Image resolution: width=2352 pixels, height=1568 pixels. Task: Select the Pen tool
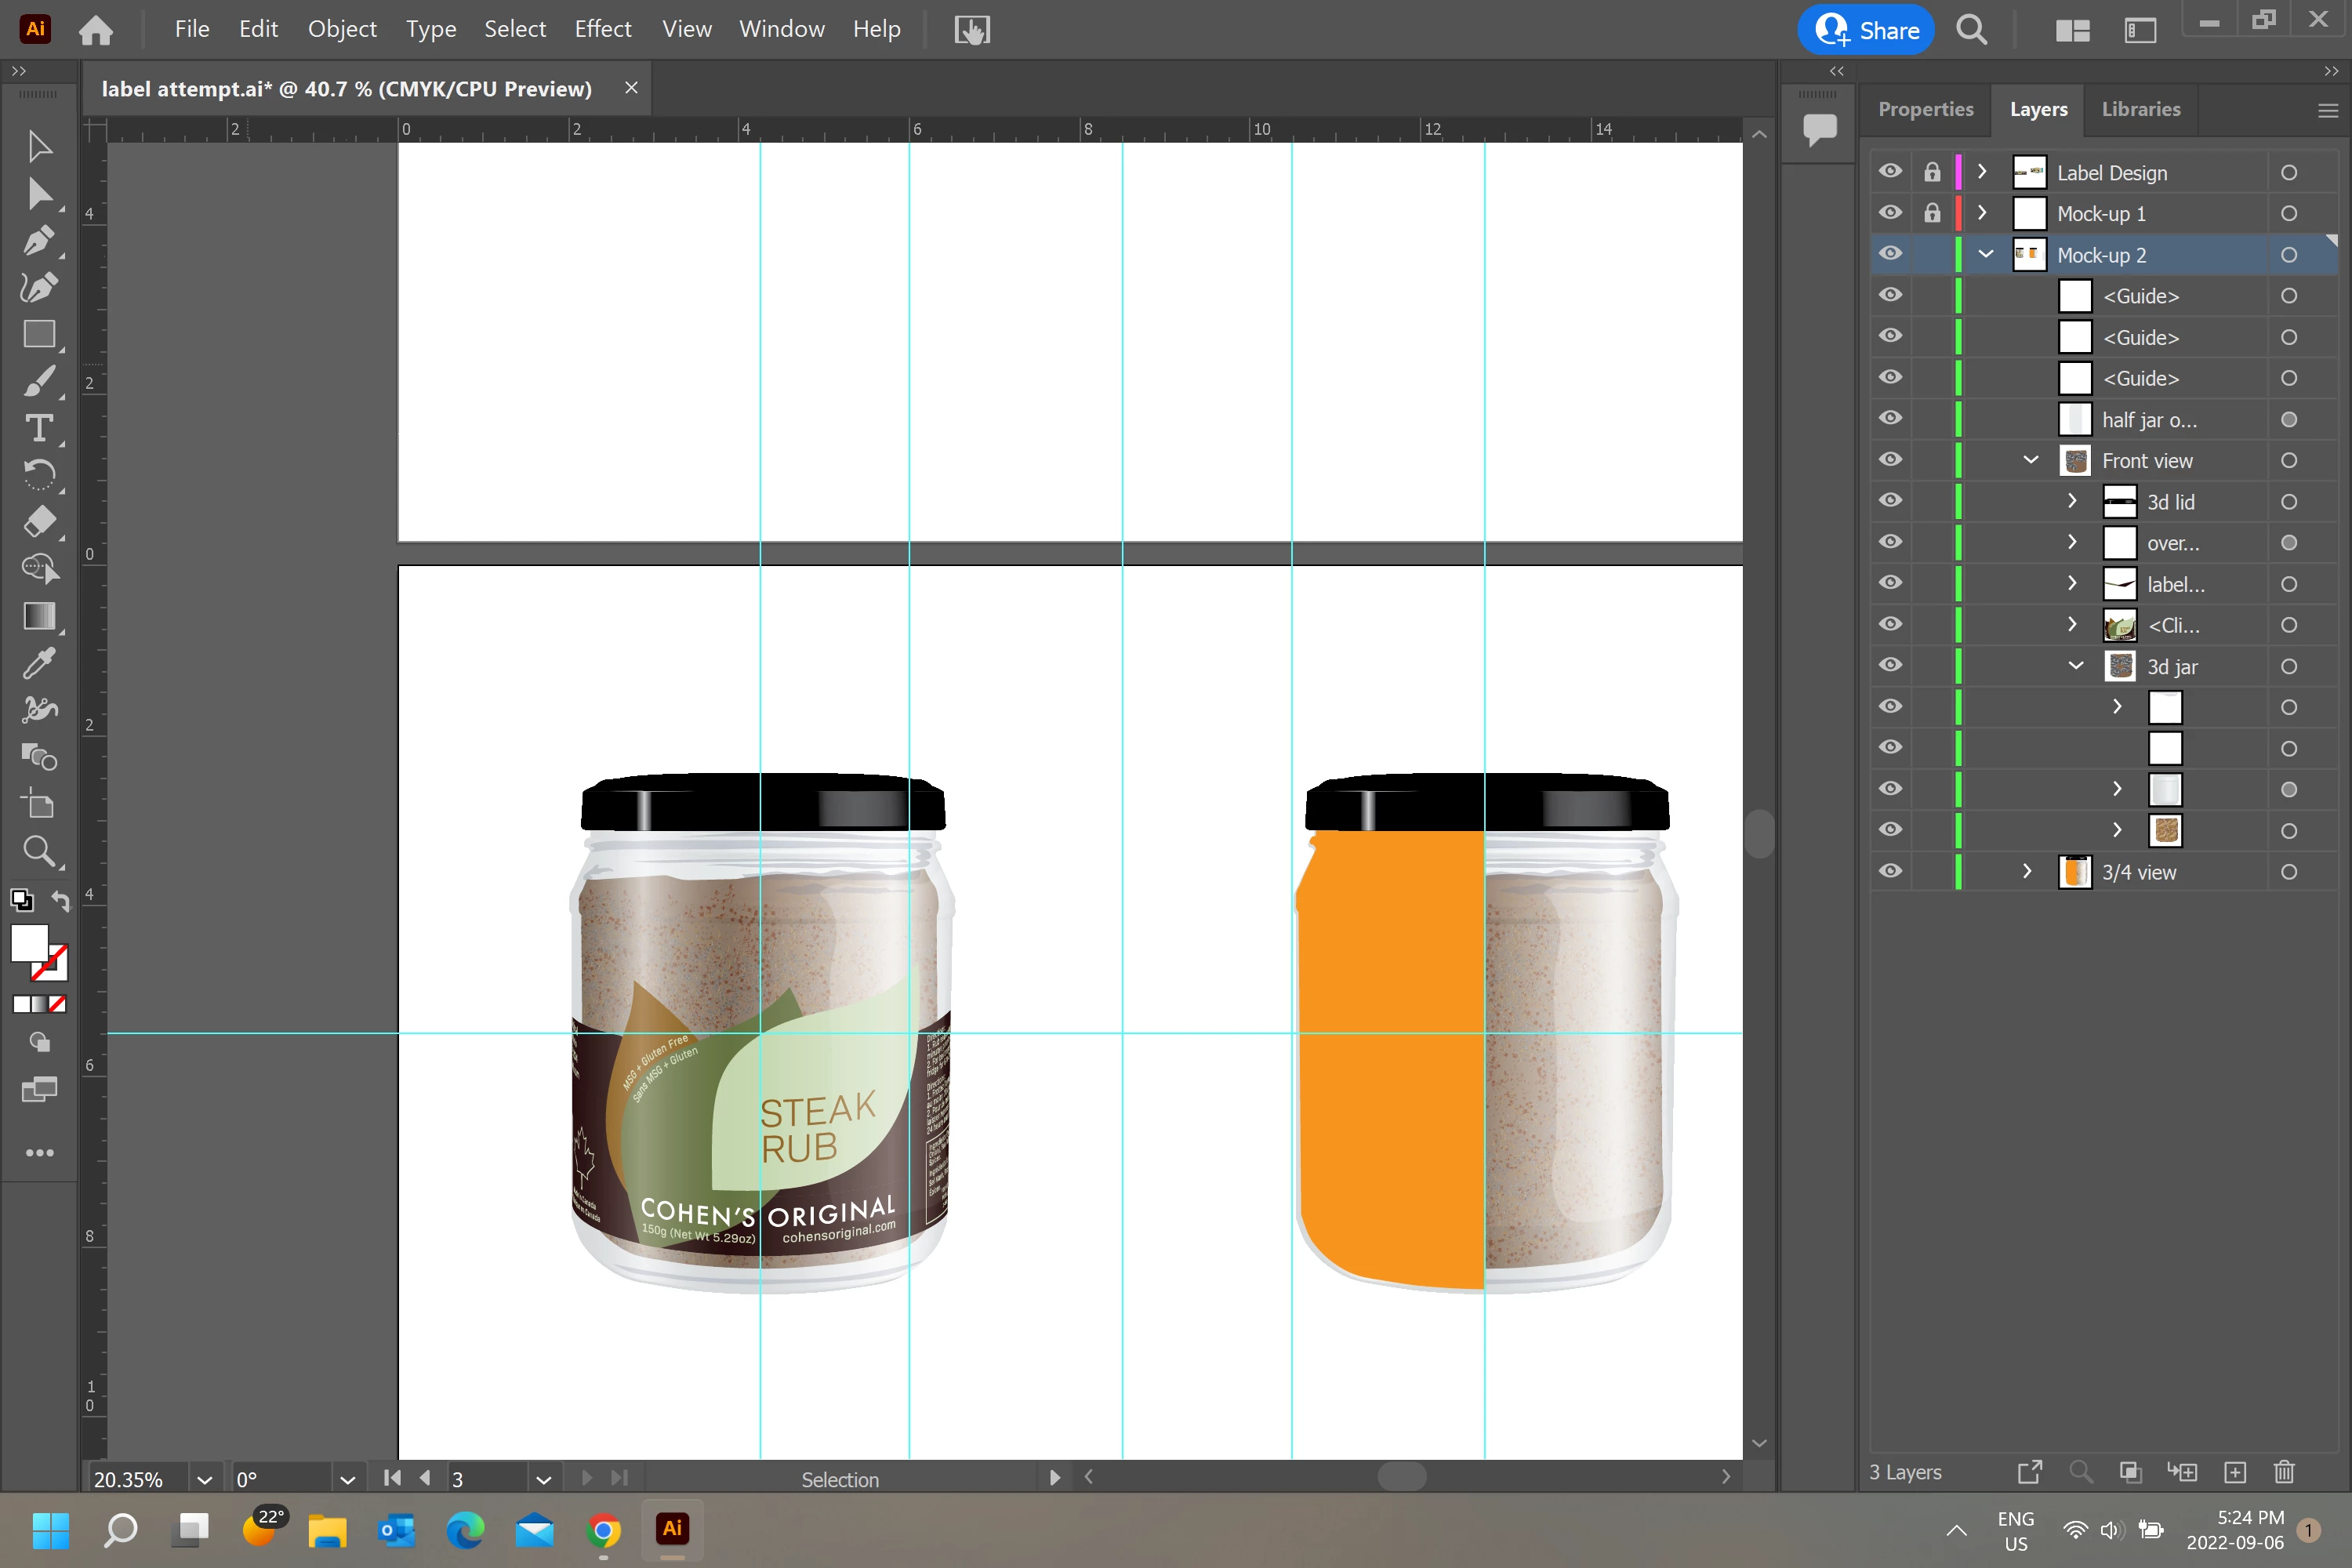point(38,241)
